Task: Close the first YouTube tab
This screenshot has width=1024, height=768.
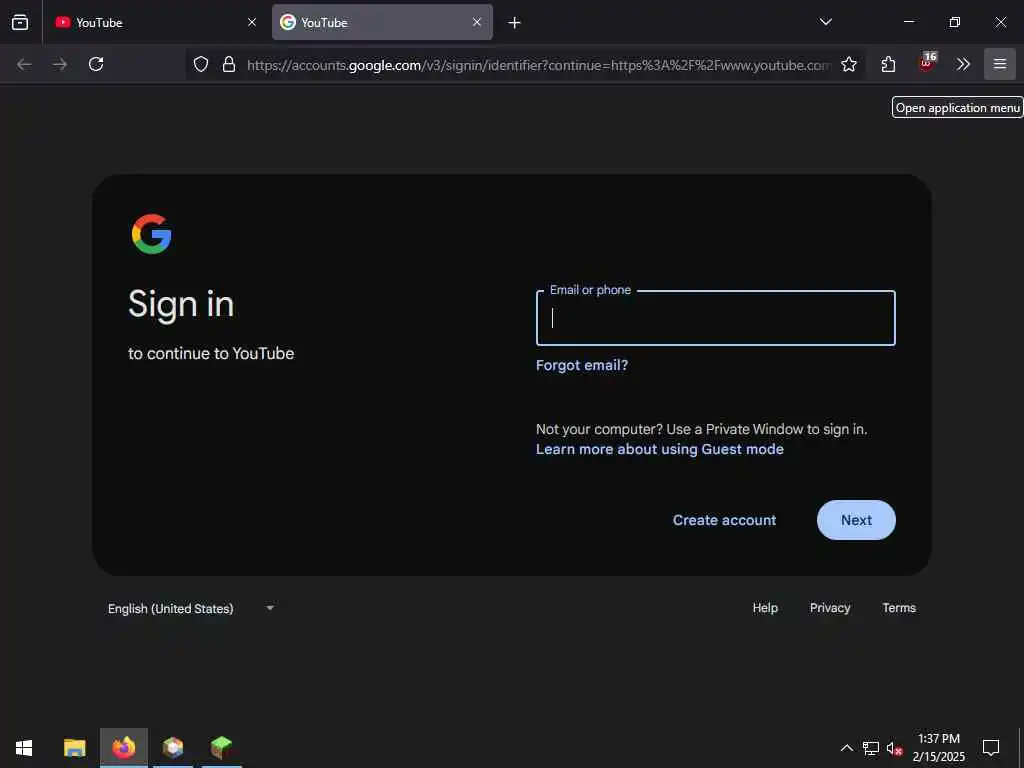Action: coord(252,22)
